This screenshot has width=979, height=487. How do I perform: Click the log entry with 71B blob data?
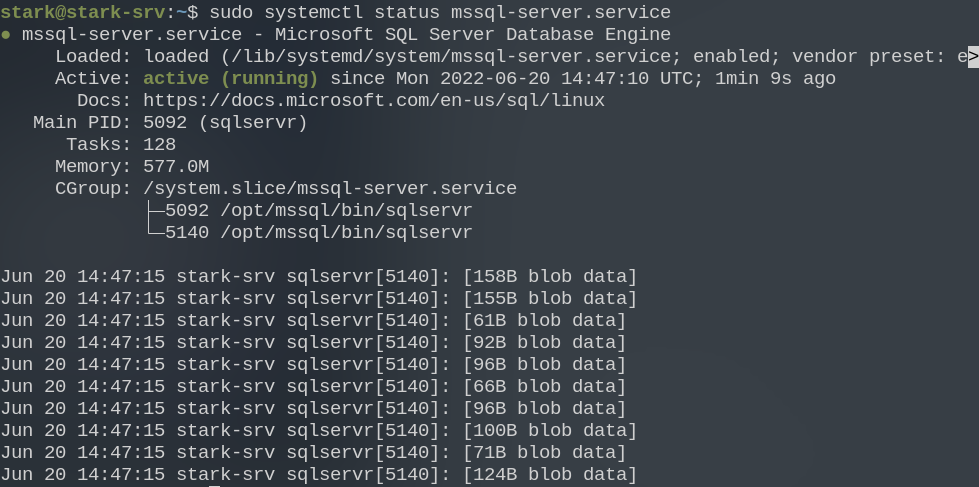313,453
